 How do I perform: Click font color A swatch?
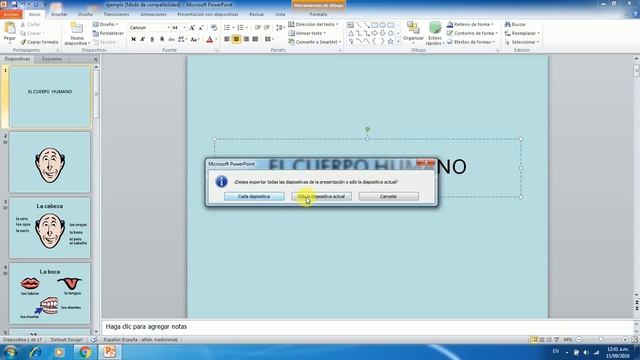pyautogui.click(x=210, y=40)
